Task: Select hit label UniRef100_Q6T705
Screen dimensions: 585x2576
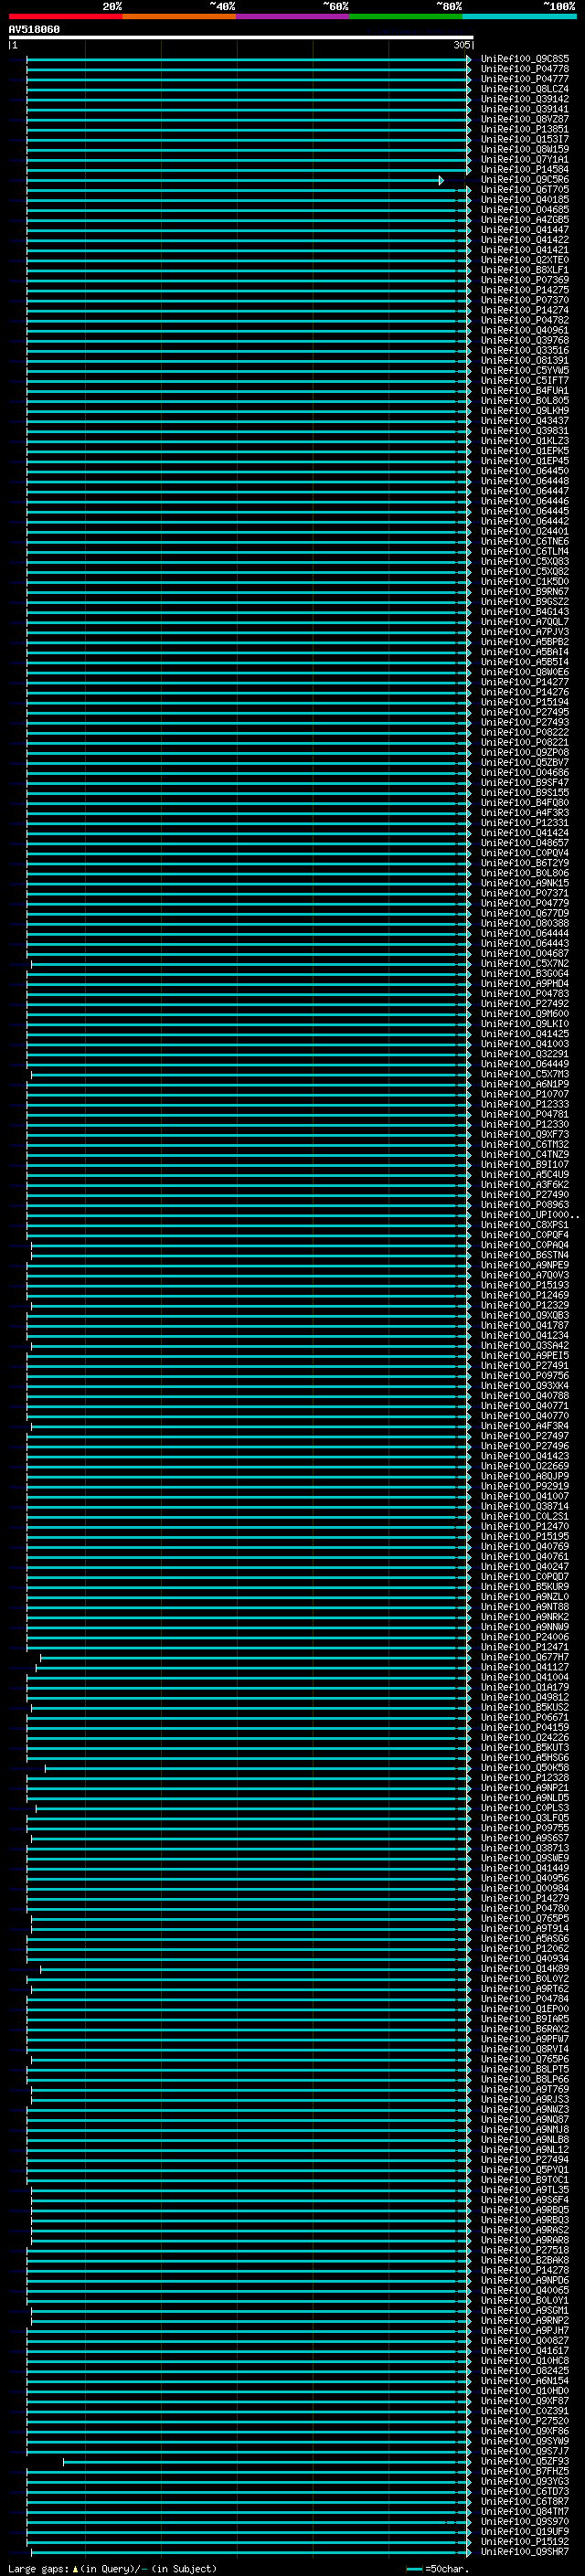Action: pos(524,190)
